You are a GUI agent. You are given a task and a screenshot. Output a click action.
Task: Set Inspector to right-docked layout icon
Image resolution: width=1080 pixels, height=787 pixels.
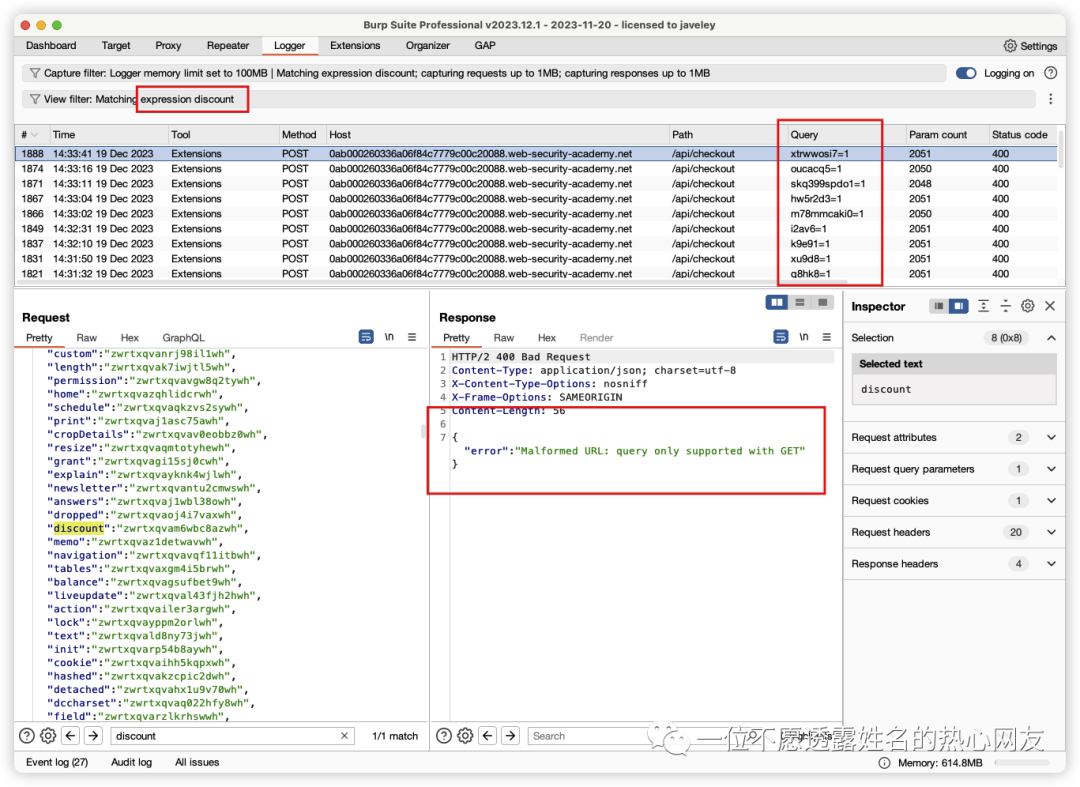pos(958,306)
